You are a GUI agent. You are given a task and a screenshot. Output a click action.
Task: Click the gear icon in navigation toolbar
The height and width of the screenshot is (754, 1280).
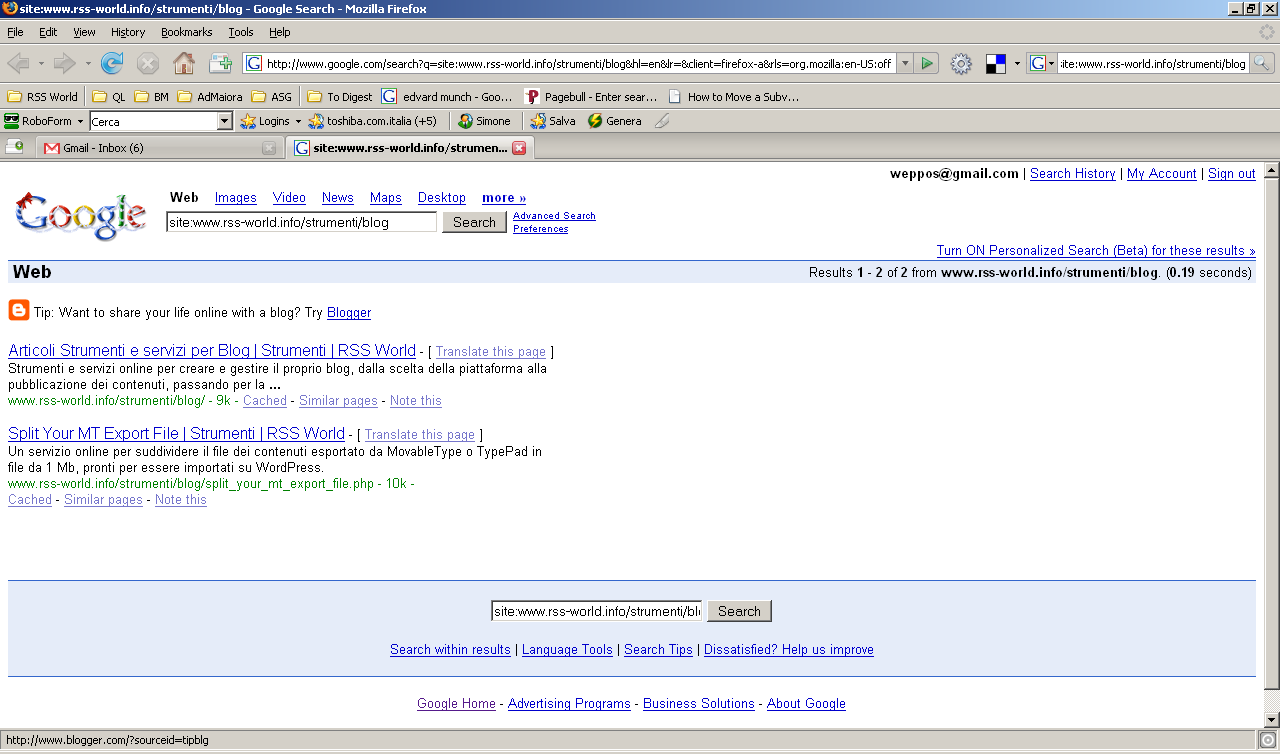pos(961,64)
